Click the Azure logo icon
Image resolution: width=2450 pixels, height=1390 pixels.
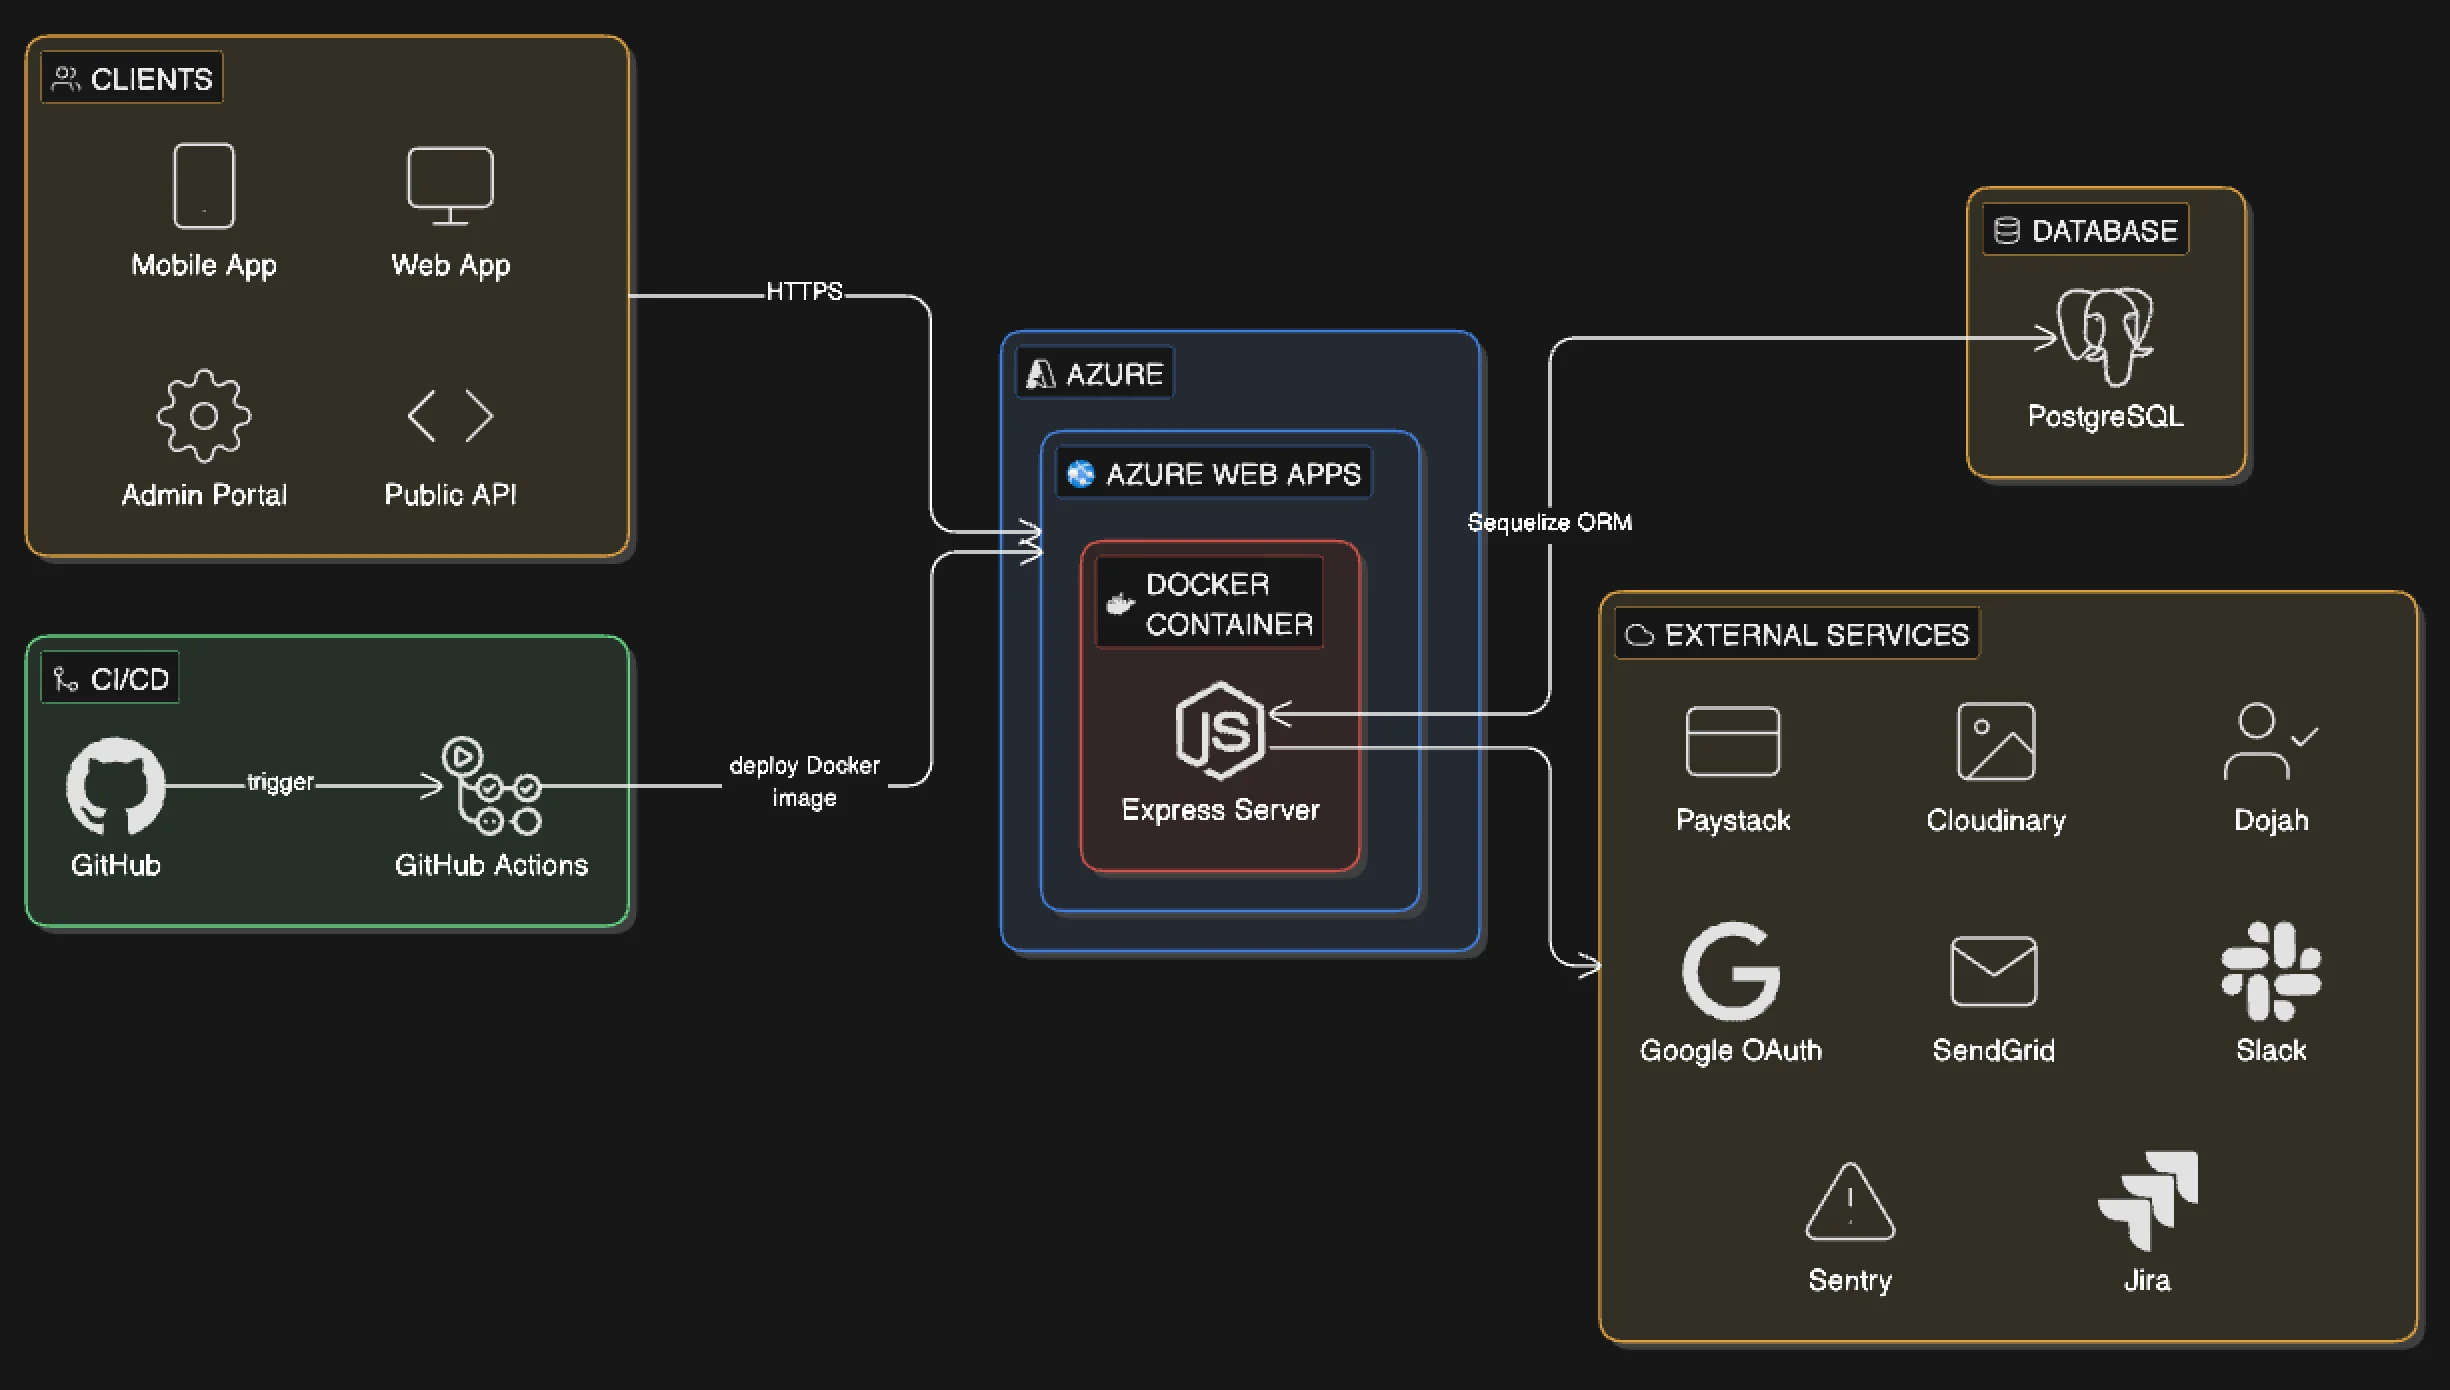(1040, 374)
